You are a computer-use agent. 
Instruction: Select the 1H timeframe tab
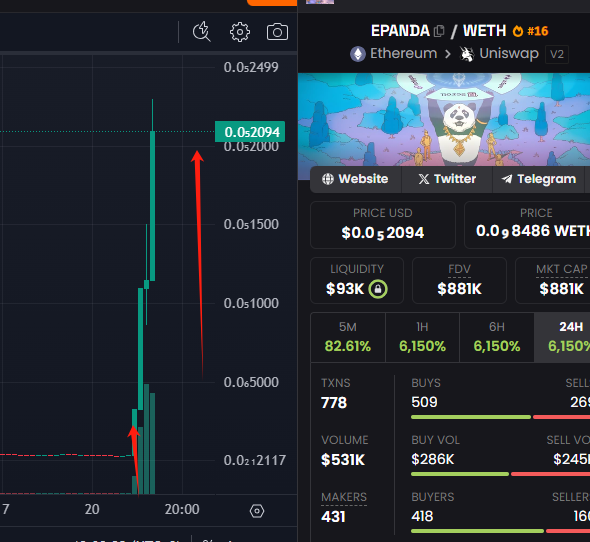coord(422,337)
